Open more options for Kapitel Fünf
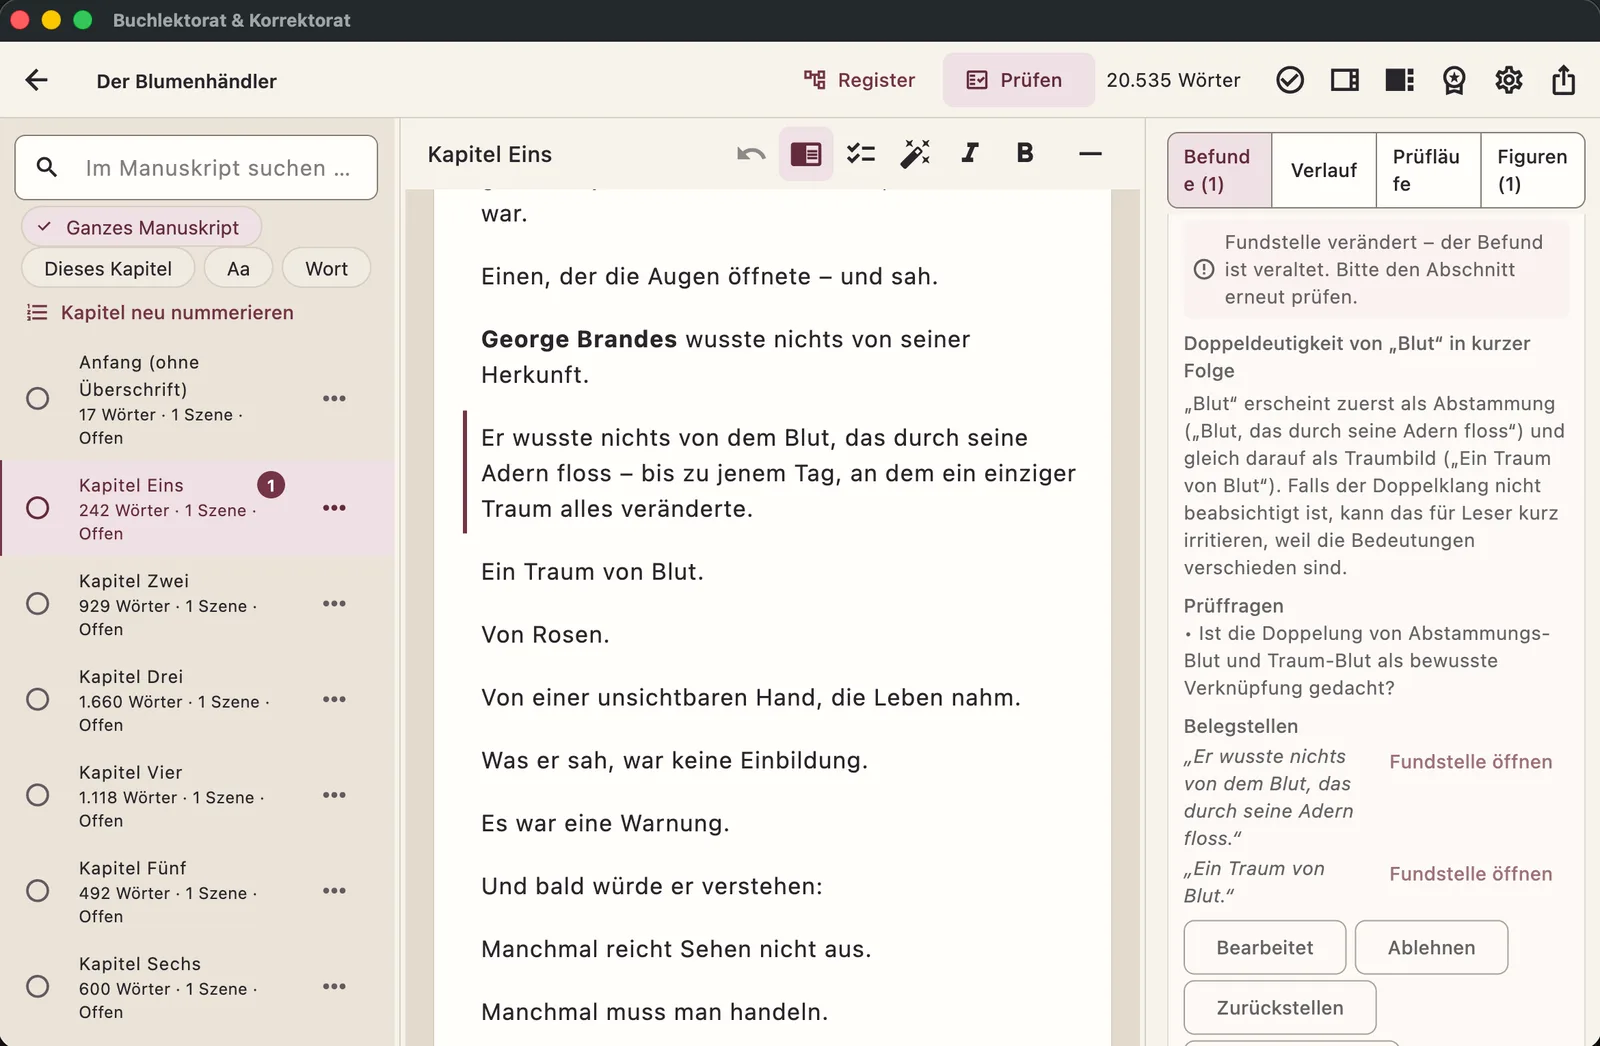The width and height of the screenshot is (1600, 1046). tap(334, 891)
